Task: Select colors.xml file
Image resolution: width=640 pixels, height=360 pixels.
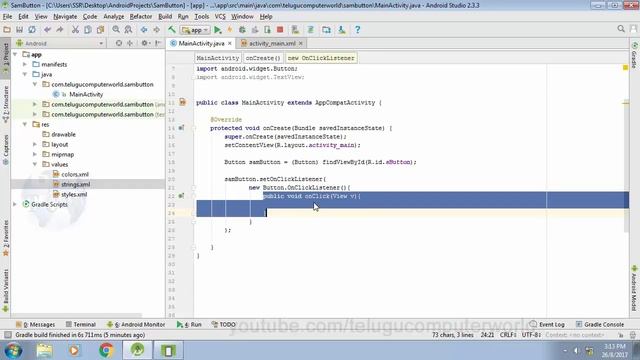Action: click(x=75, y=174)
